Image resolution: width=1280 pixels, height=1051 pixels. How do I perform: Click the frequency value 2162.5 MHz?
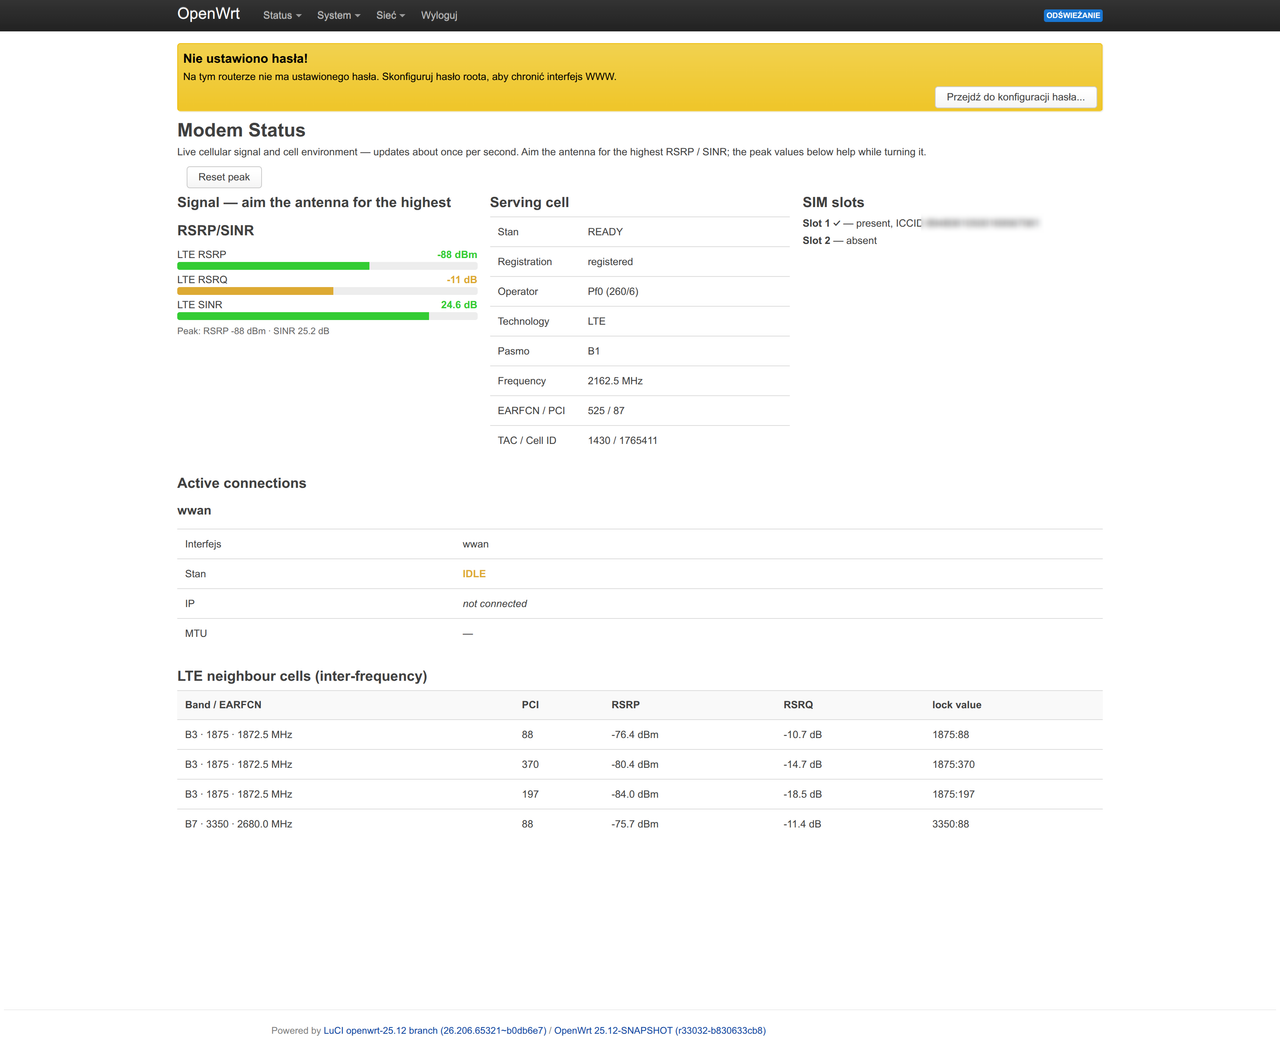[x=615, y=381]
